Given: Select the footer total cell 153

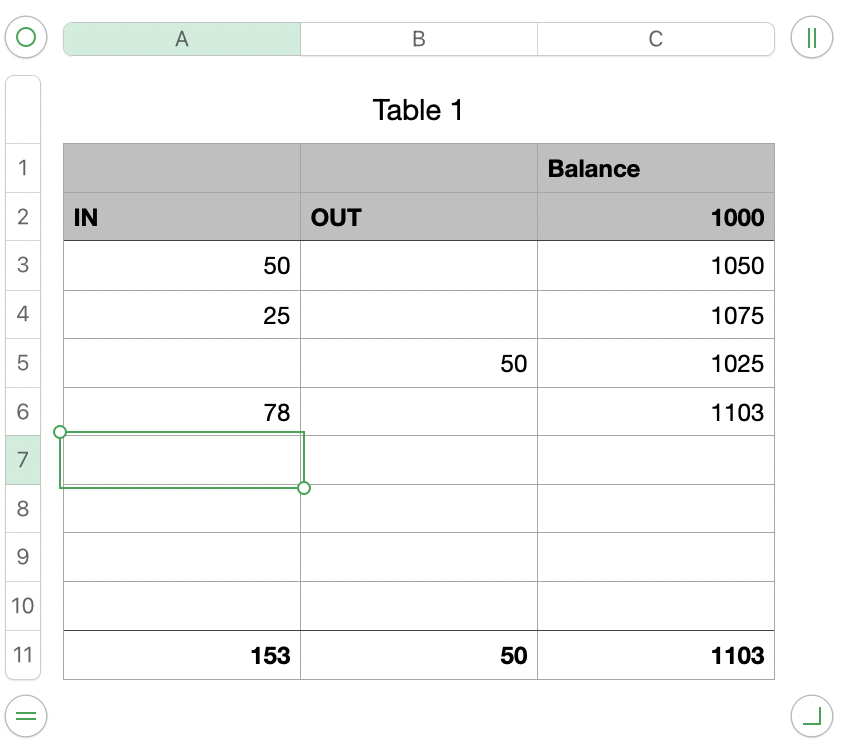Looking at the screenshot, I should (182, 655).
